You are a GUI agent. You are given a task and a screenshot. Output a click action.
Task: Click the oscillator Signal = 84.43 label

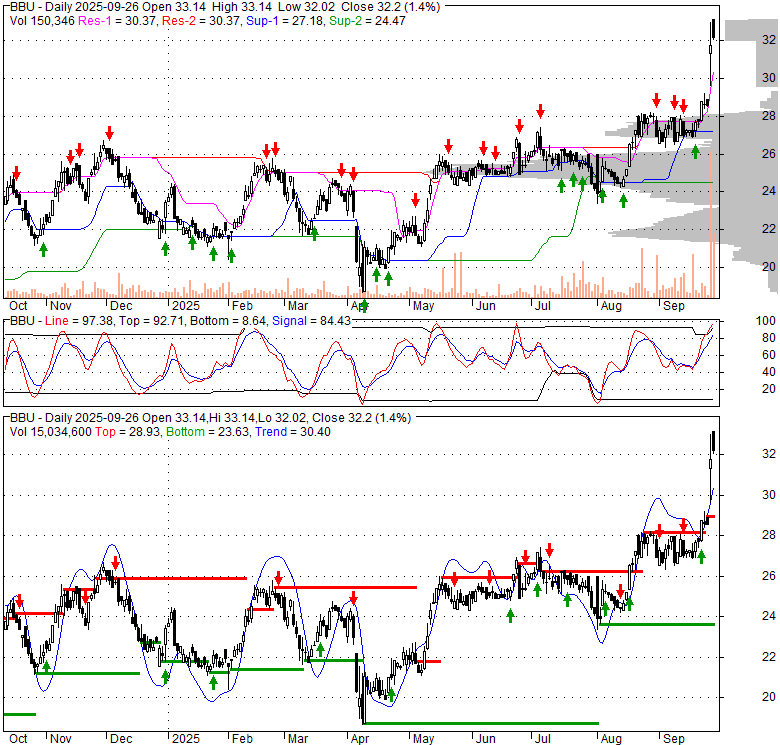coord(311,321)
